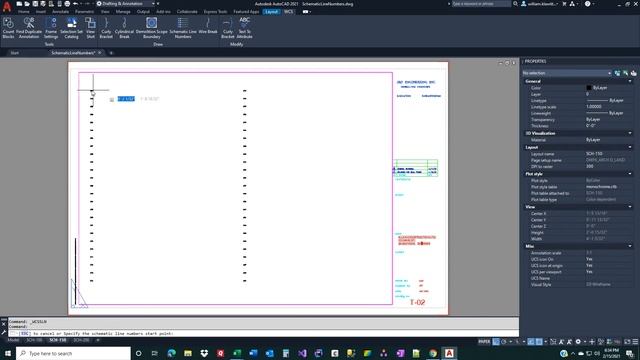Collapse the Misc properties section

coord(630,246)
